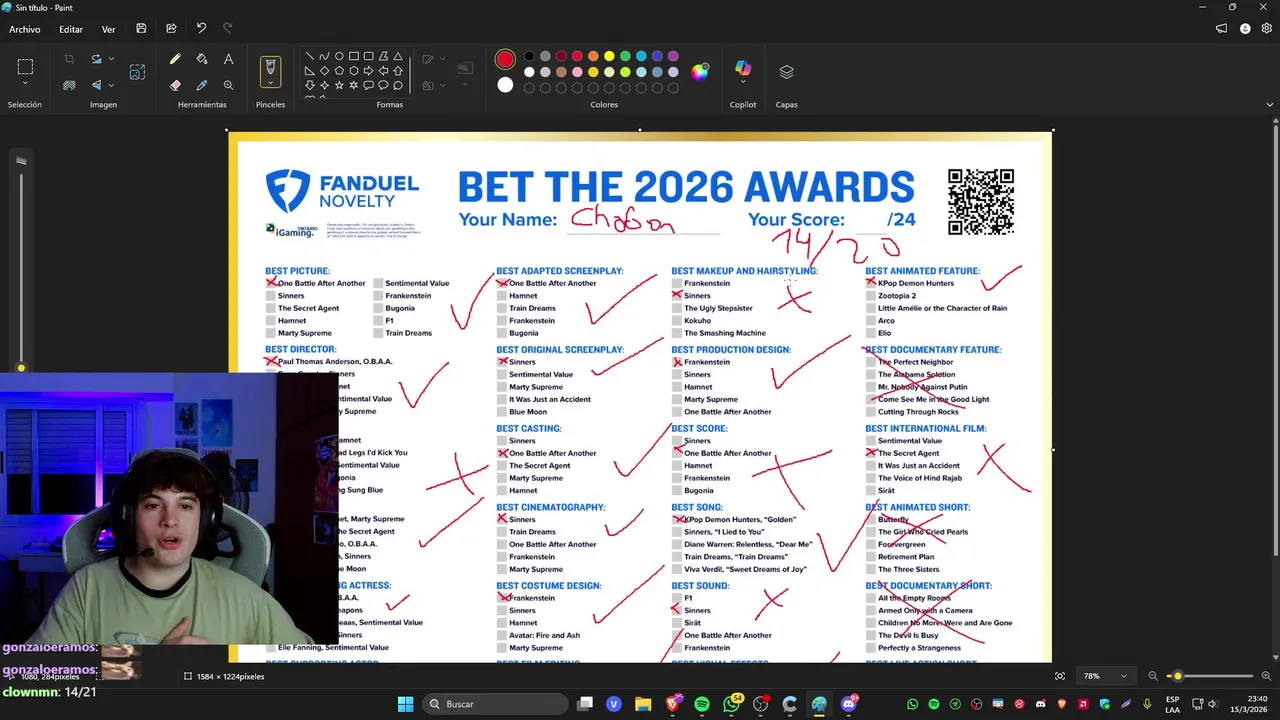Open the Layers (Capas) panel
Screen dimensions: 1280x720
[x=786, y=72]
